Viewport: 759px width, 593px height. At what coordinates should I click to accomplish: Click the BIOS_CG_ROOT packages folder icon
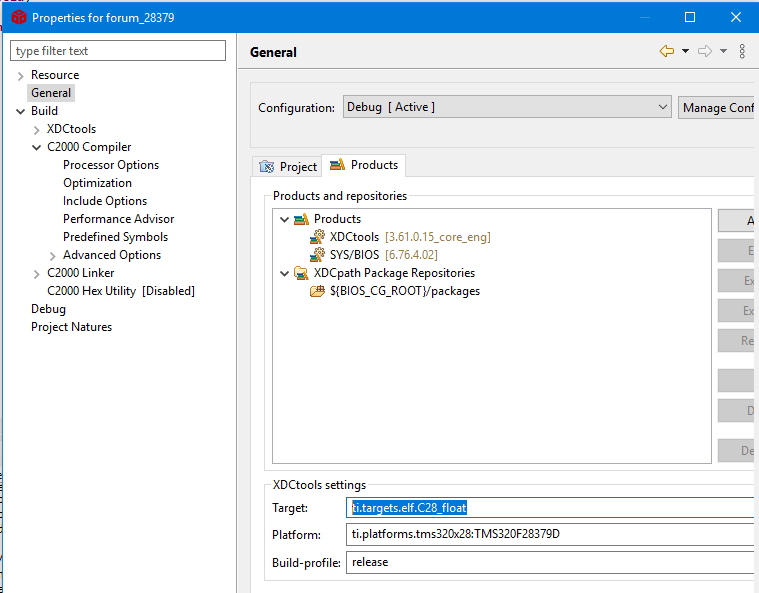[x=318, y=291]
